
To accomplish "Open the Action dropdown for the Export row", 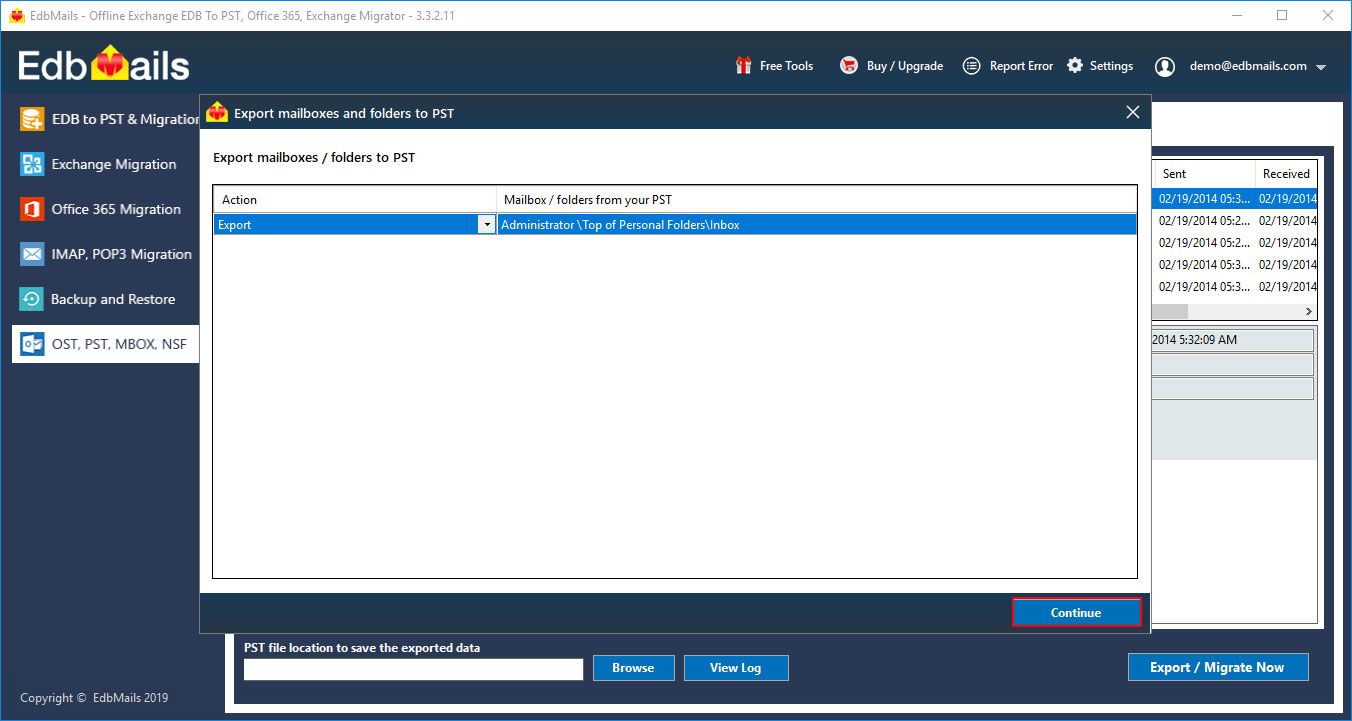I will pos(487,225).
